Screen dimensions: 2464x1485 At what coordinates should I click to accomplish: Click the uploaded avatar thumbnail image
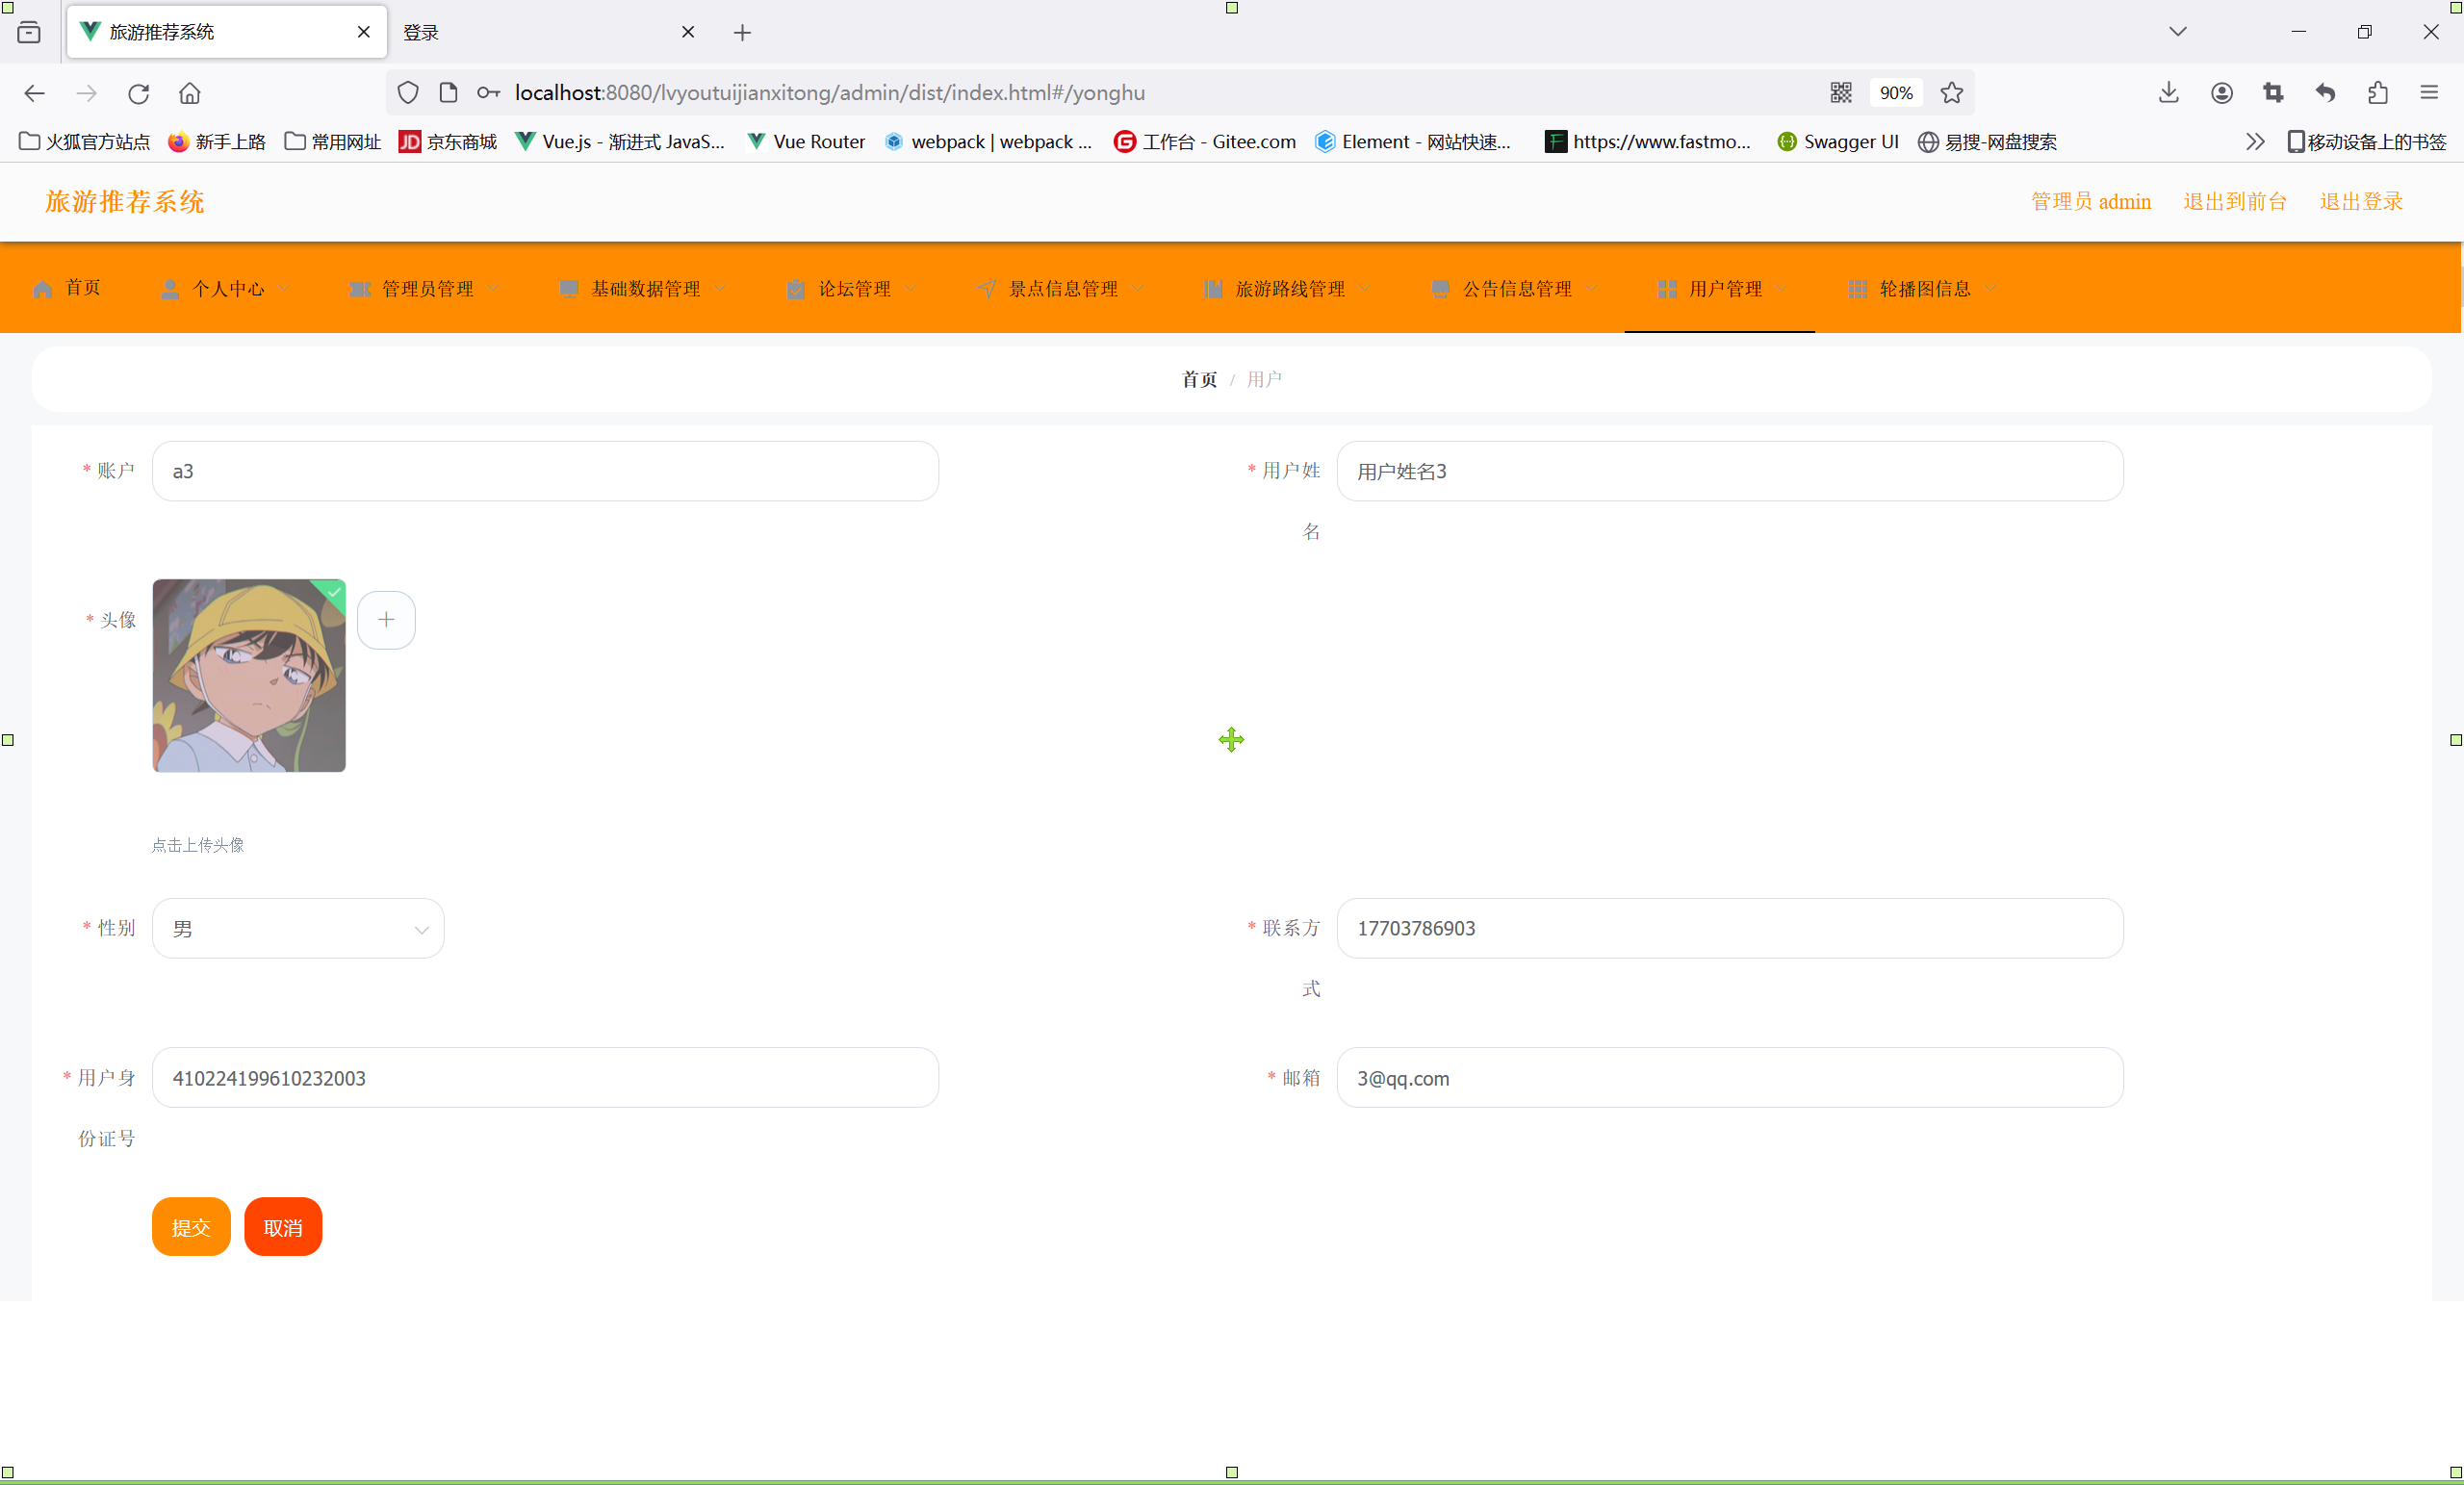[249, 676]
